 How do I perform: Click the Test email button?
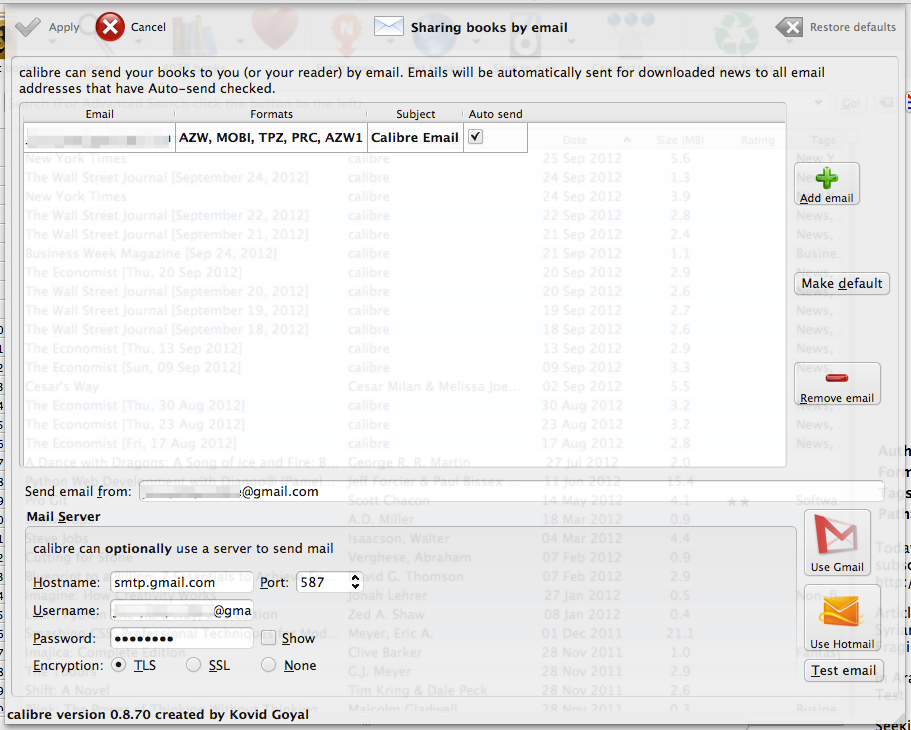(844, 671)
